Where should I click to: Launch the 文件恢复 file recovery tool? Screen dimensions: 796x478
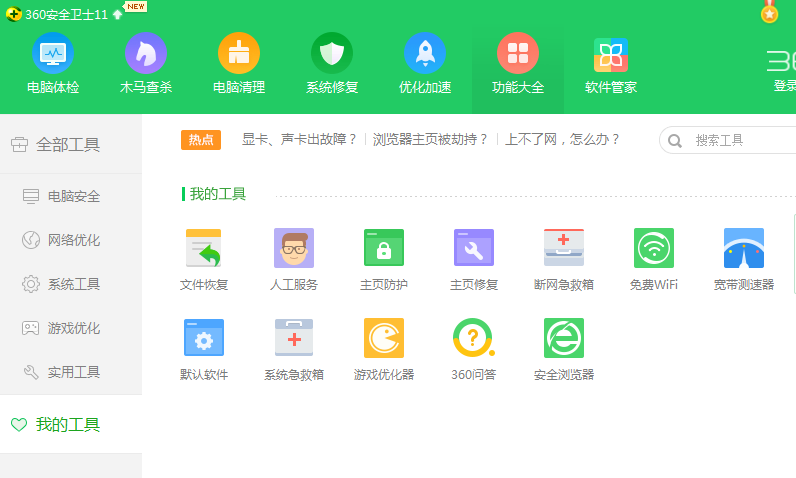(204, 259)
